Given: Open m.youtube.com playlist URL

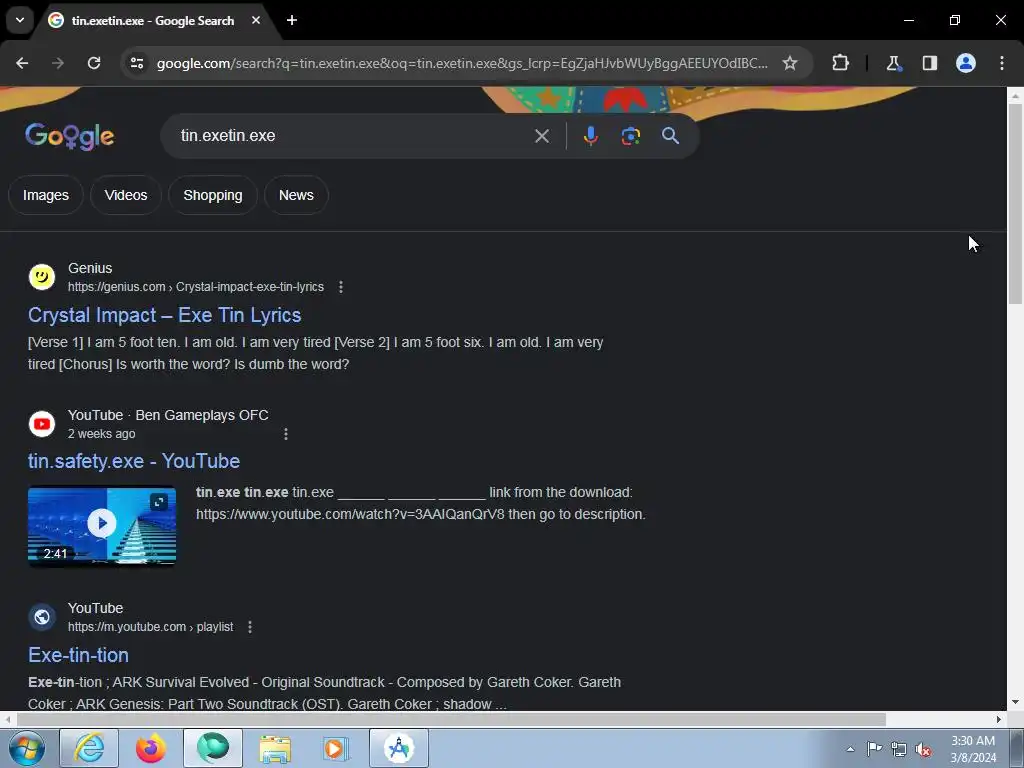Looking at the screenshot, I should click(150, 627).
